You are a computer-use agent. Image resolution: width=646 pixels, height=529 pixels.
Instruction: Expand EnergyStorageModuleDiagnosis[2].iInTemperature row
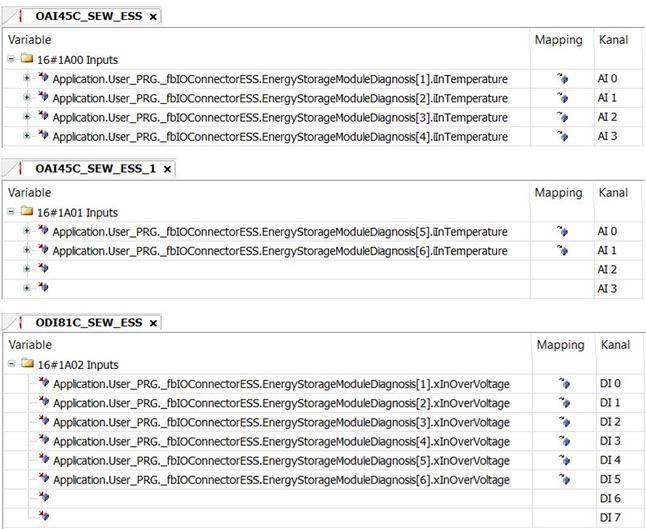(x=27, y=98)
